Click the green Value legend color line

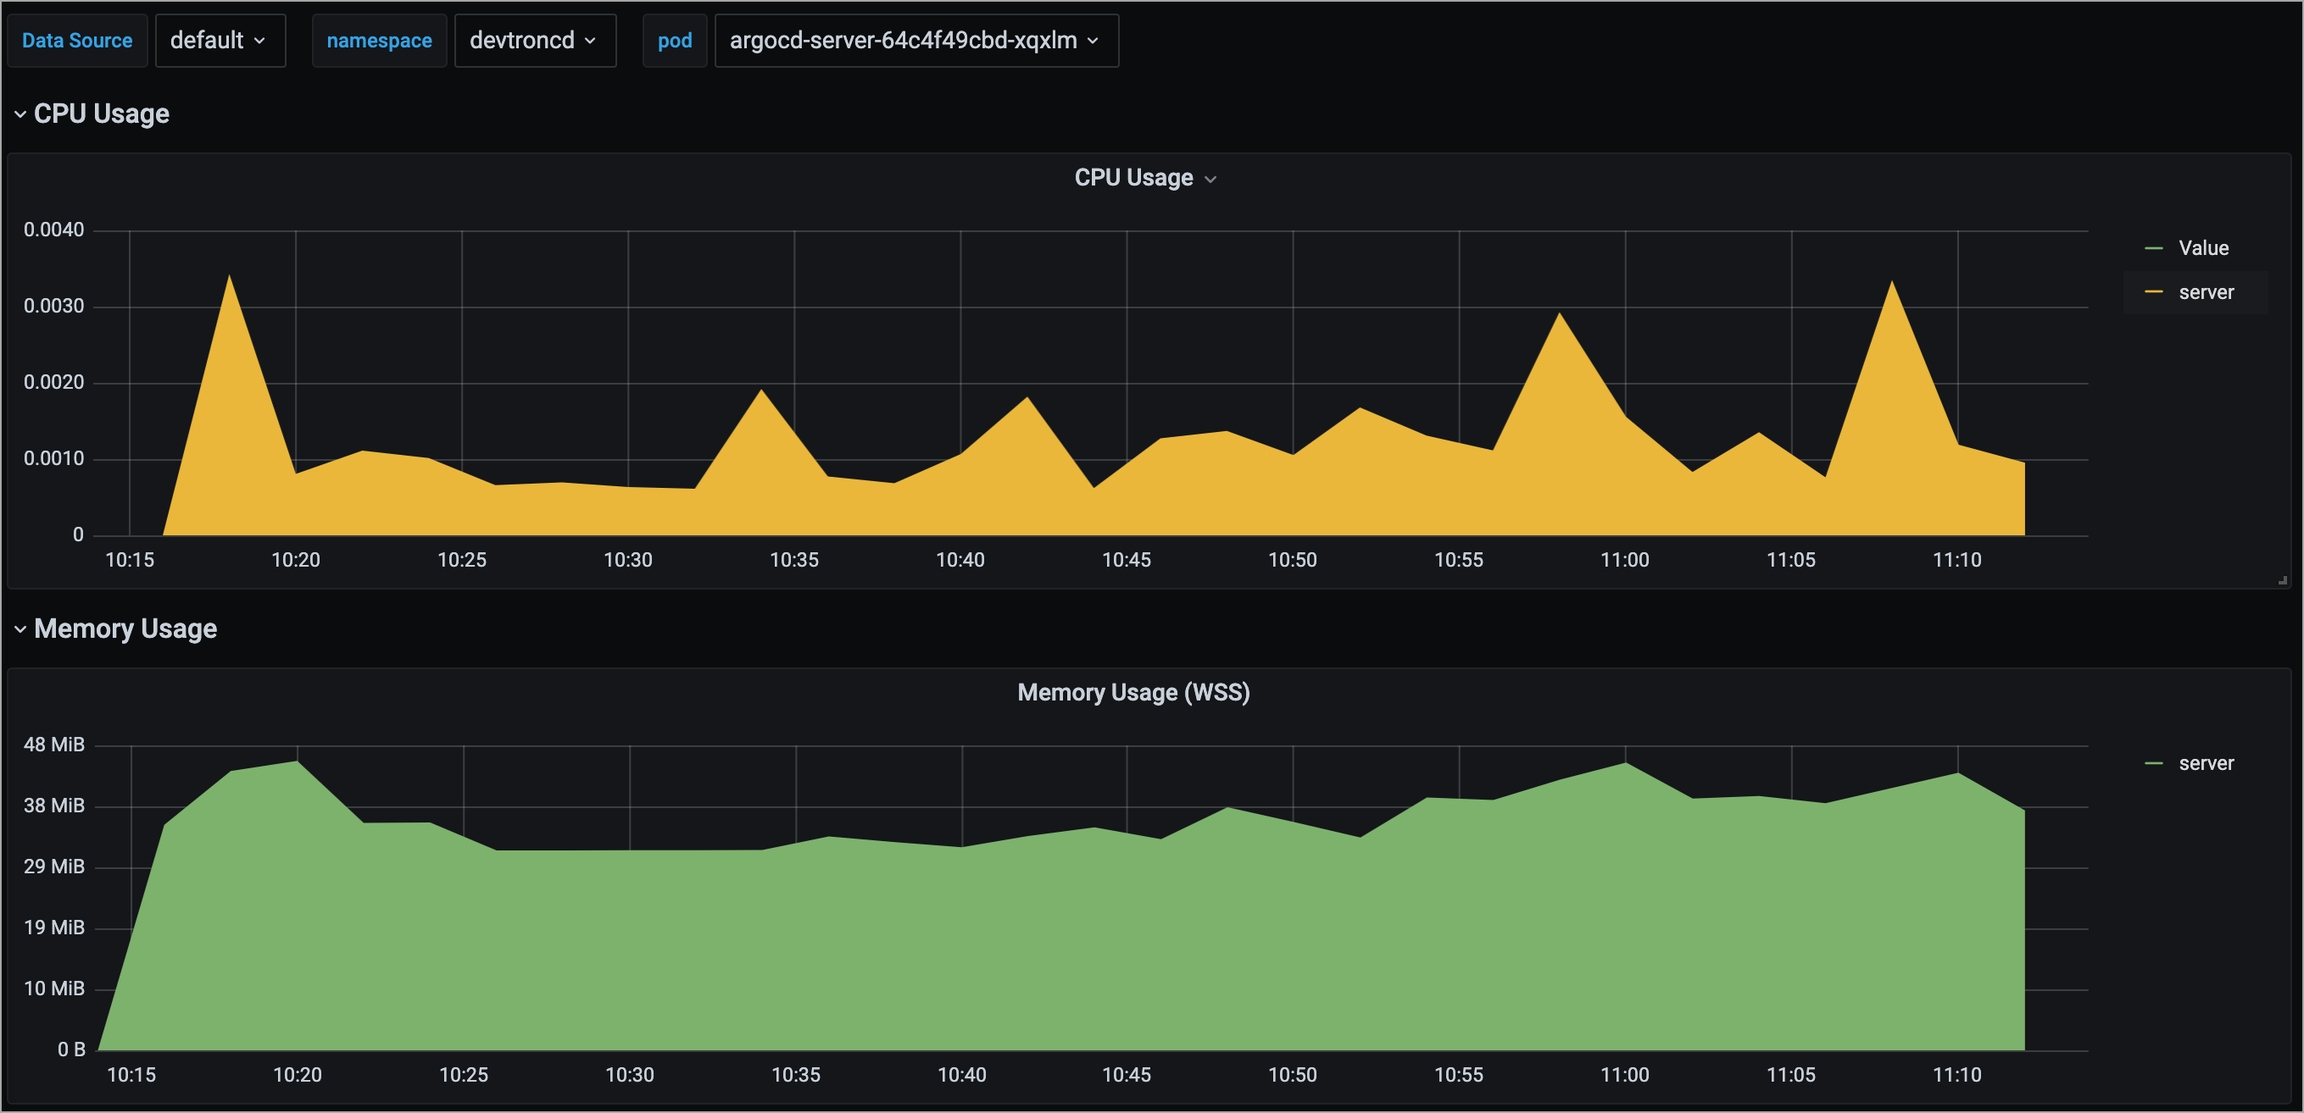(x=2154, y=248)
